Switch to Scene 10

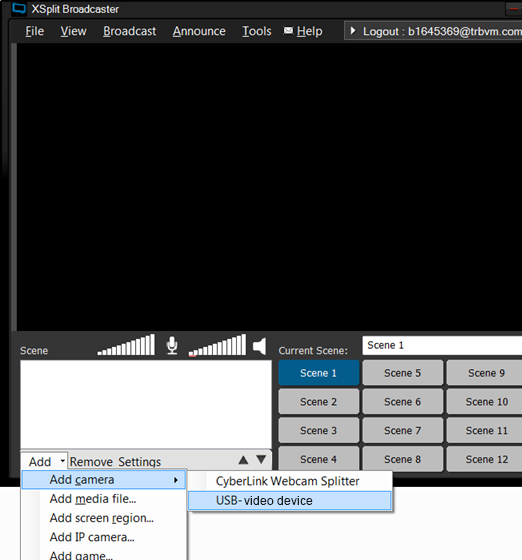coord(485,402)
